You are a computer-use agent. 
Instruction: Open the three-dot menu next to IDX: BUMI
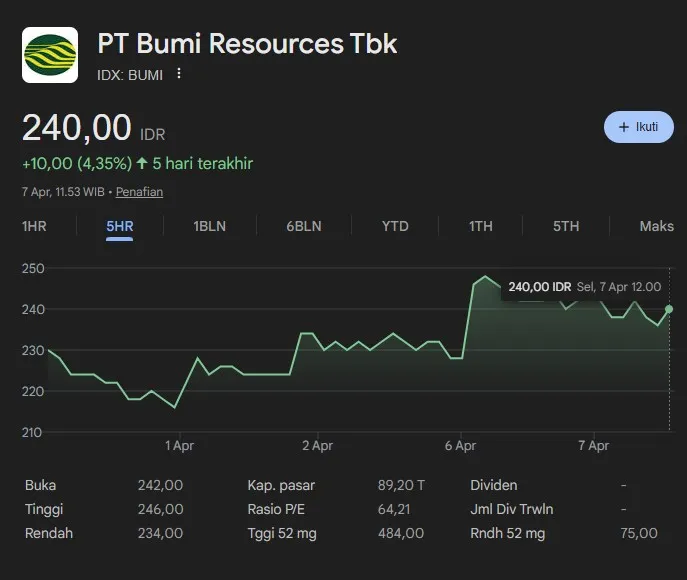pos(179,74)
